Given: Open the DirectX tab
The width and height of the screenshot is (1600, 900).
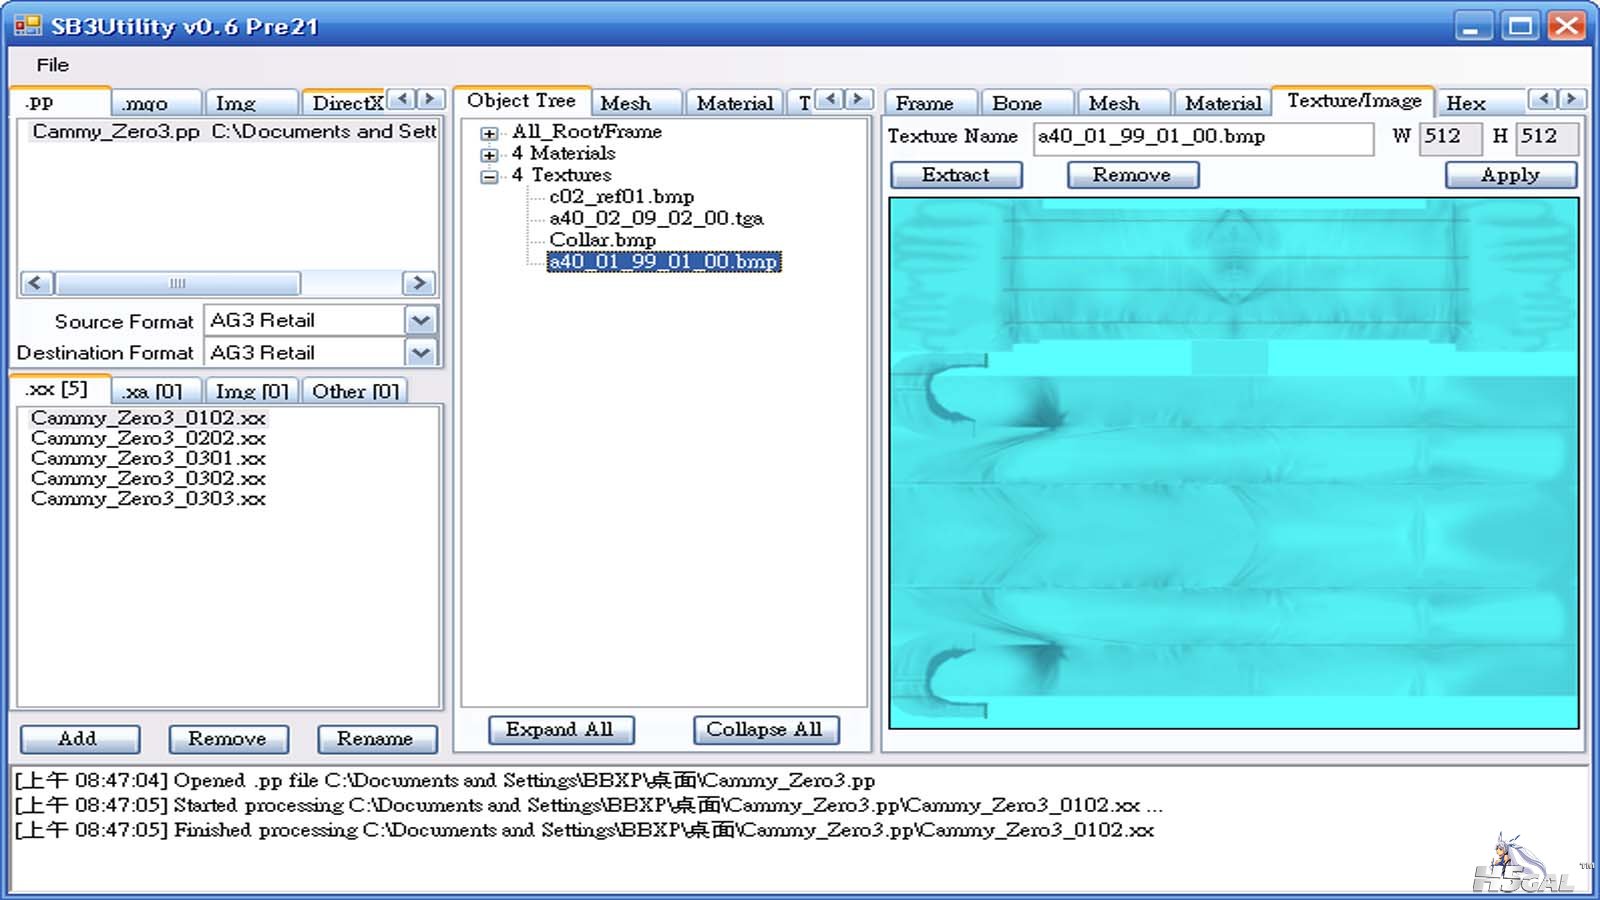Looking at the screenshot, I should 344,103.
